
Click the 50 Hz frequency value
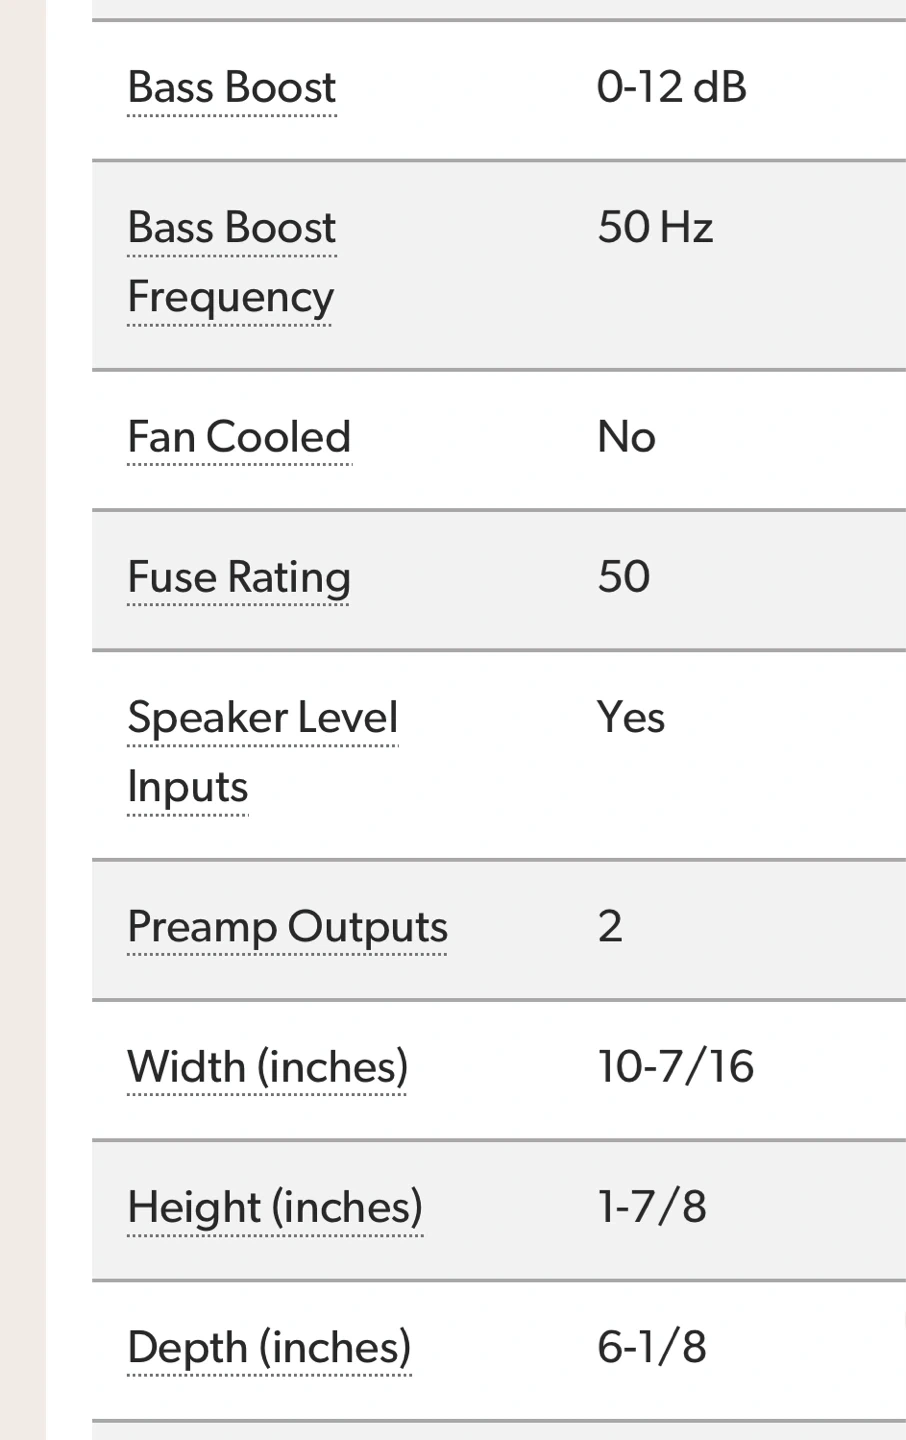tap(655, 228)
